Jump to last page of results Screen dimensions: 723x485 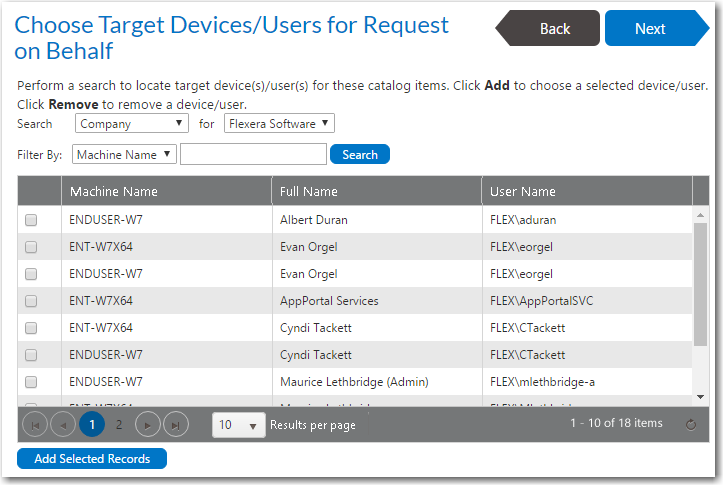point(176,425)
